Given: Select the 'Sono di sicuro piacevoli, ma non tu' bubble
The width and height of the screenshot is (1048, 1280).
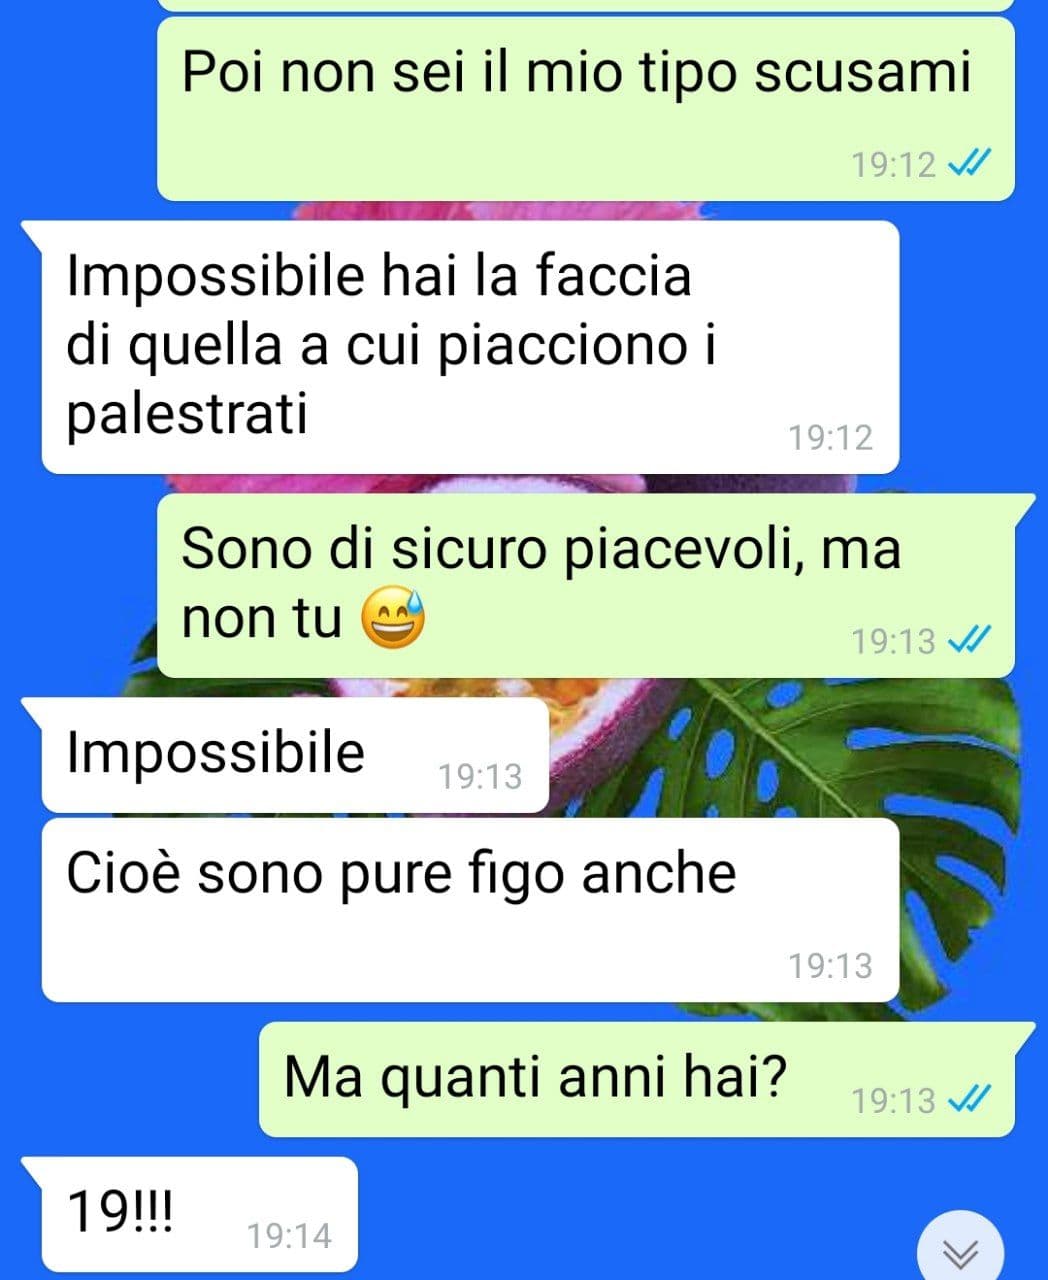Looking at the screenshot, I should (586, 585).
